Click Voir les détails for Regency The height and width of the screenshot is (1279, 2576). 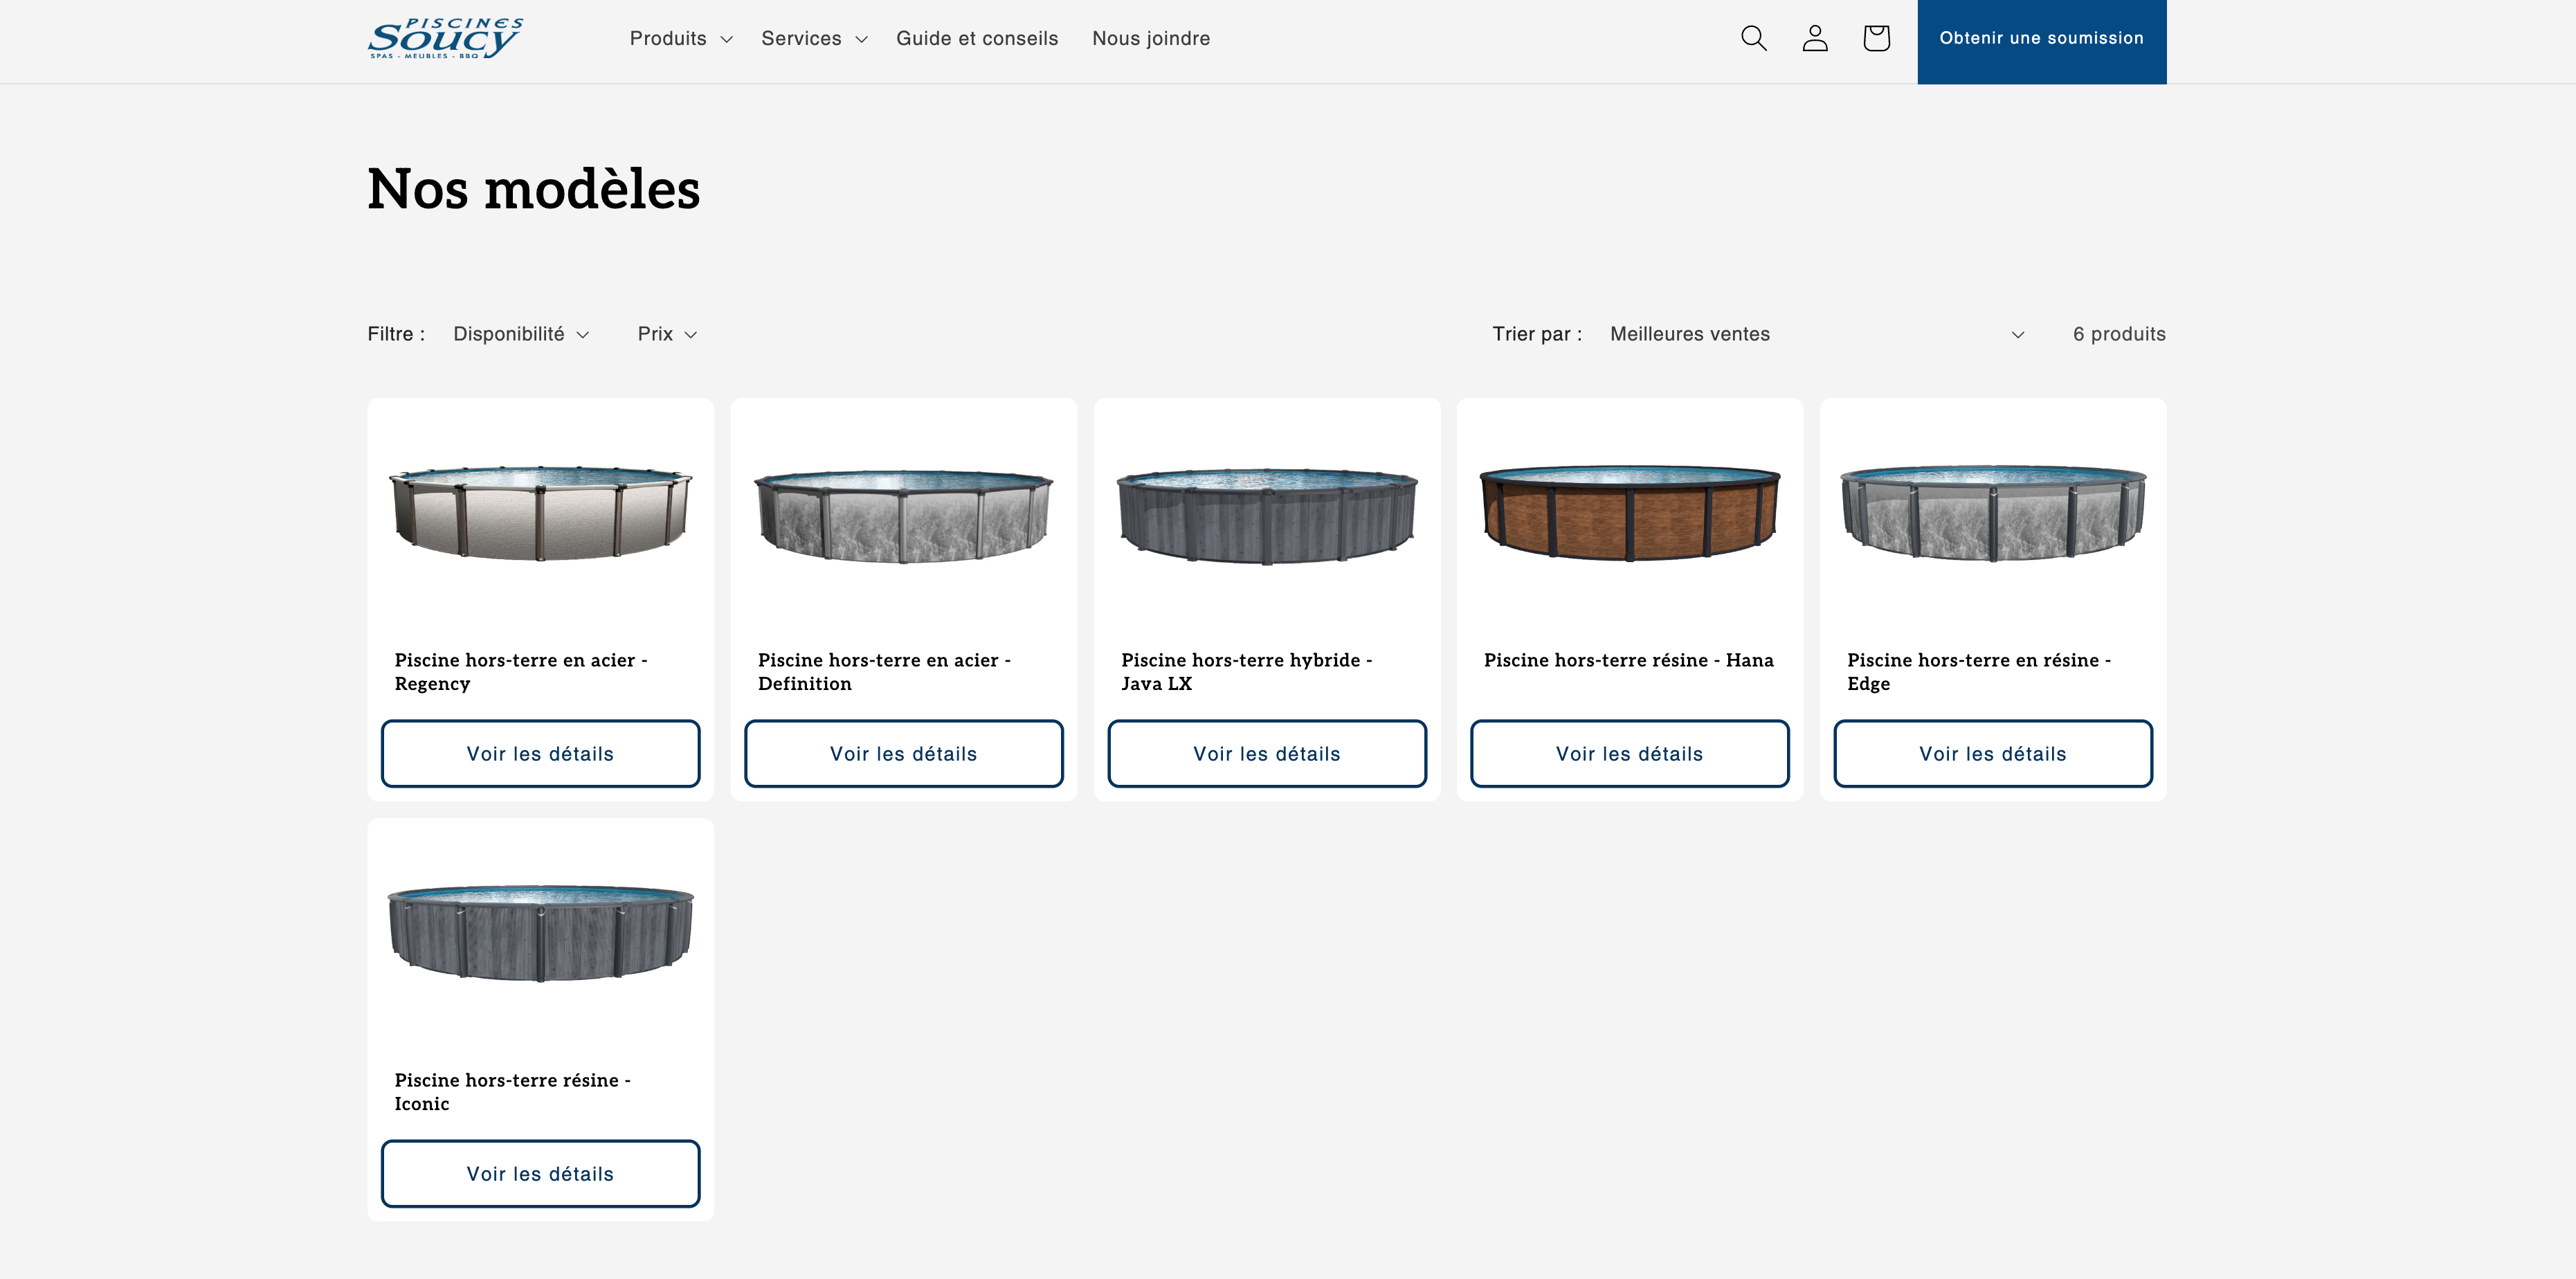point(540,754)
